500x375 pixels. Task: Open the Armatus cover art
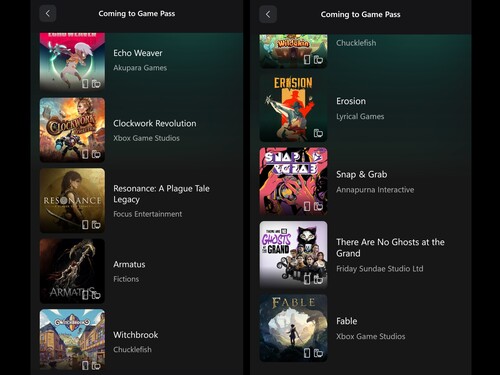(x=72, y=271)
